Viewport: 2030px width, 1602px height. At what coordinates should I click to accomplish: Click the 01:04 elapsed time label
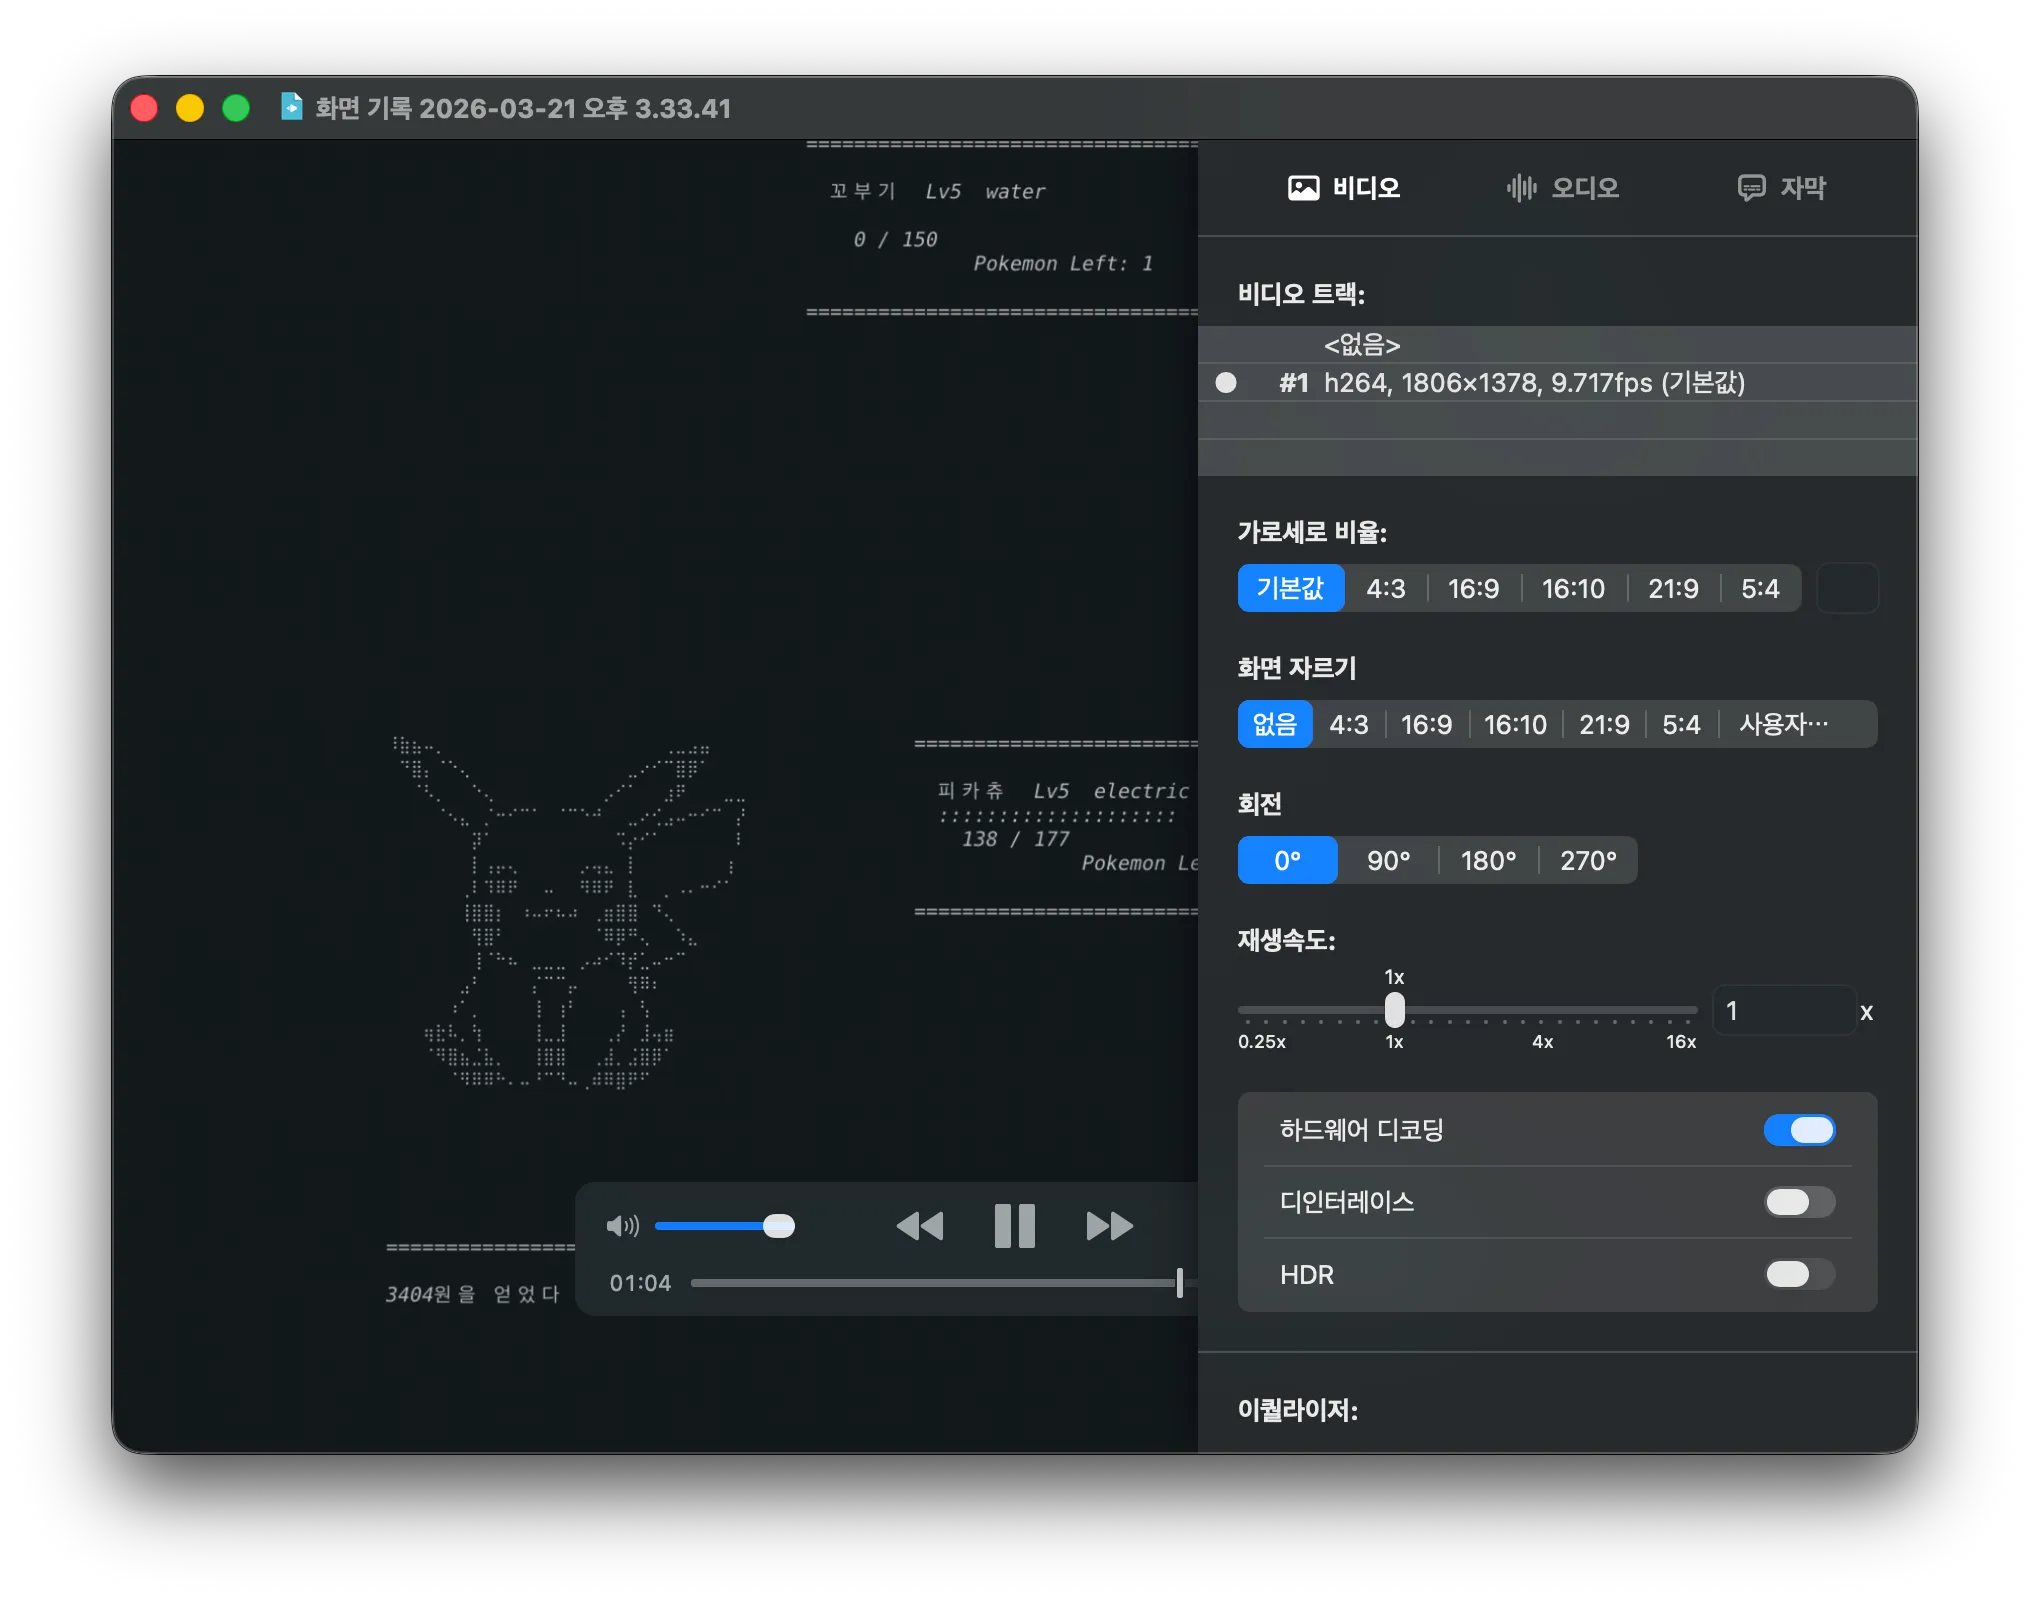(x=640, y=1283)
